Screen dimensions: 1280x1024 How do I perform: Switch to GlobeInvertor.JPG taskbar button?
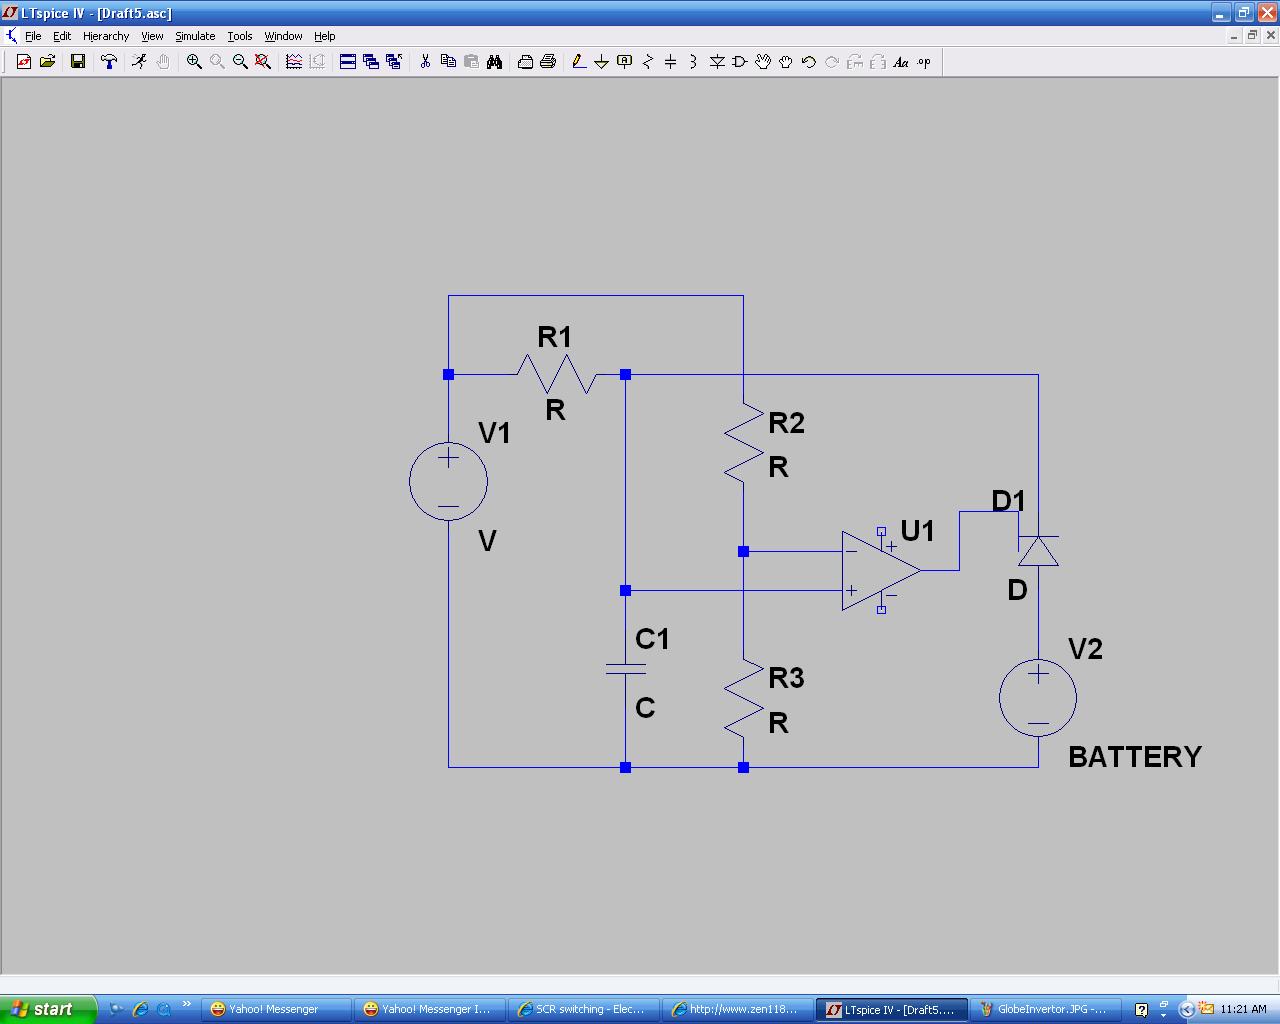click(x=1043, y=1010)
